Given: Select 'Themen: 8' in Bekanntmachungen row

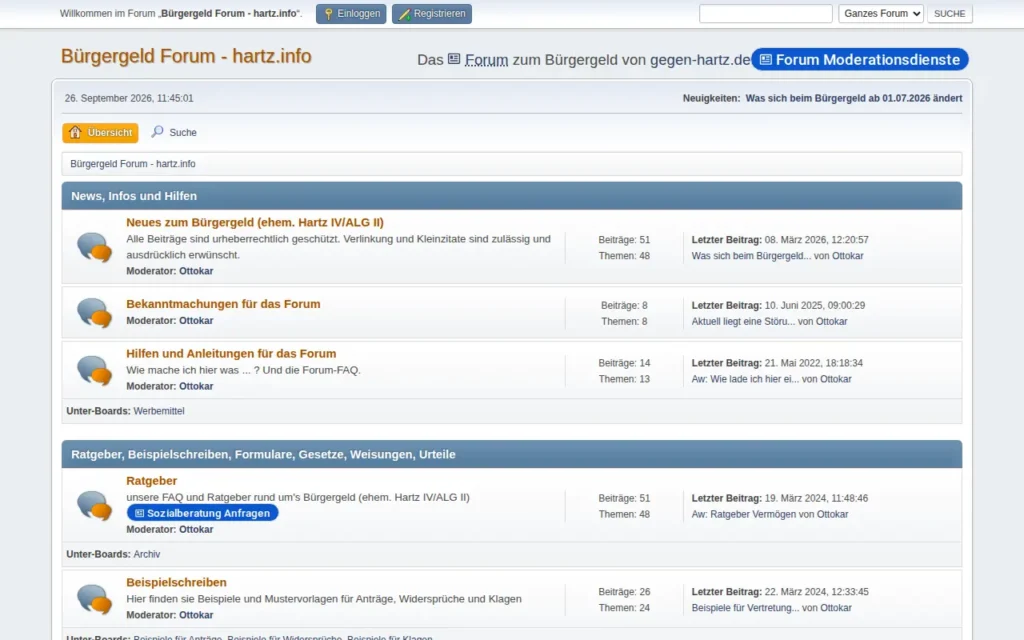Looking at the screenshot, I should click(x=624, y=321).
